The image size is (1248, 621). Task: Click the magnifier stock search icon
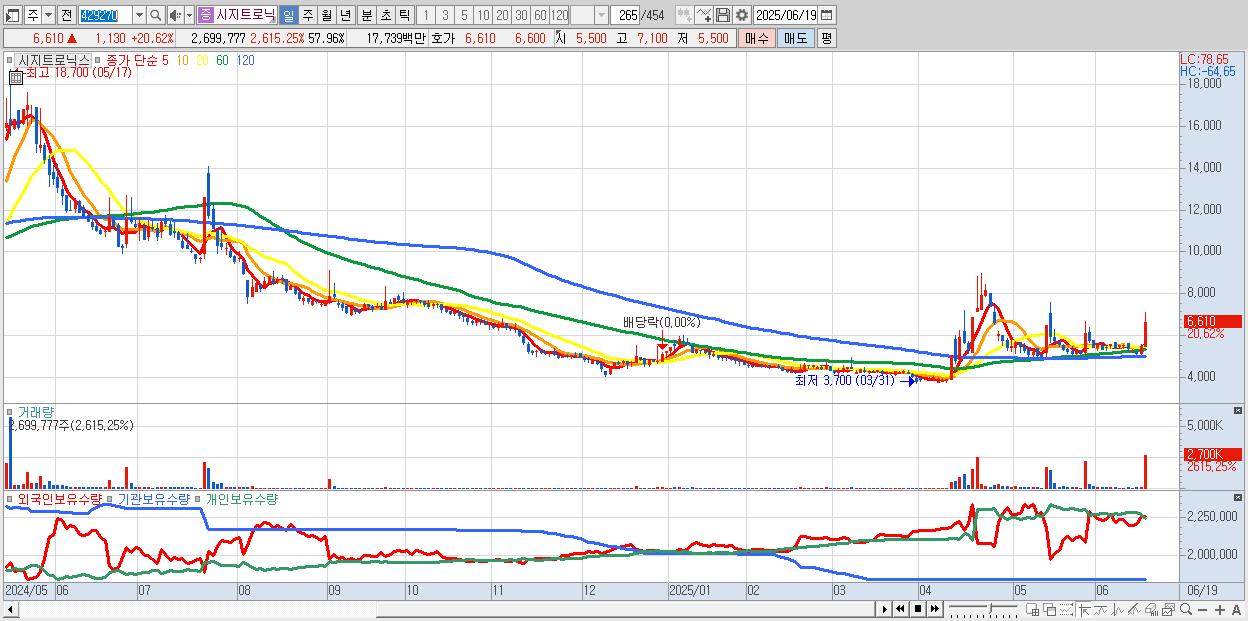click(155, 15)
